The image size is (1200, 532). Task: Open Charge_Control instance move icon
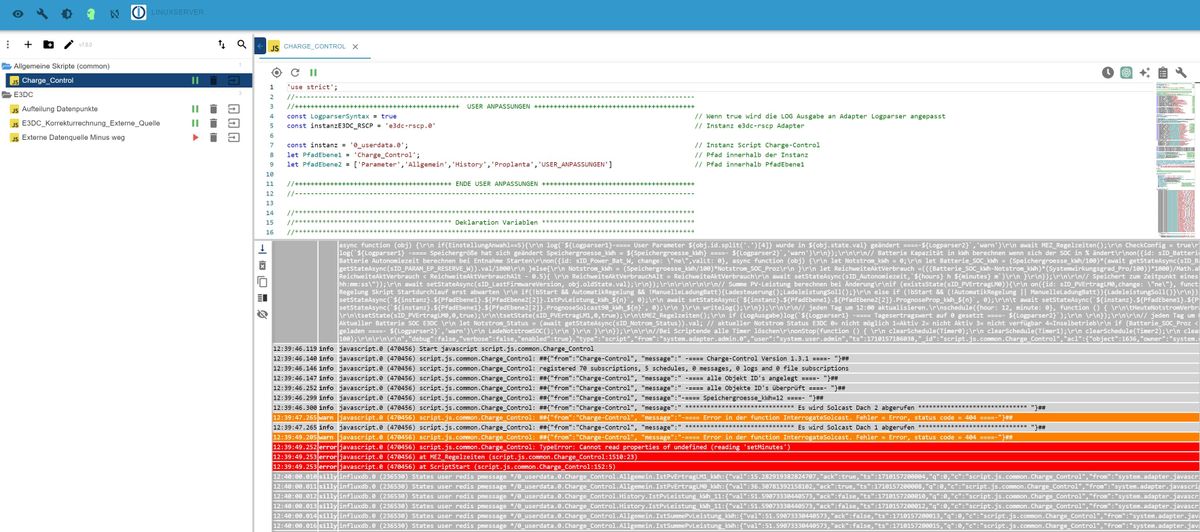234,80
